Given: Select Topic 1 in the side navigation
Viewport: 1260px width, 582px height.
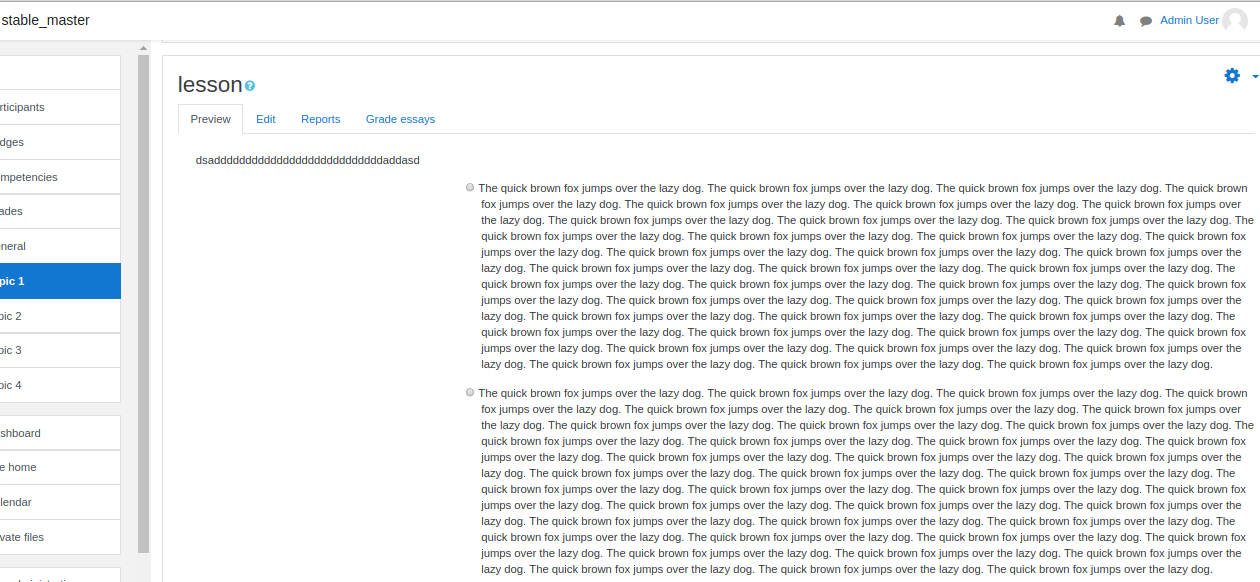Looking at the screenshot, I should tap(60, 281).
